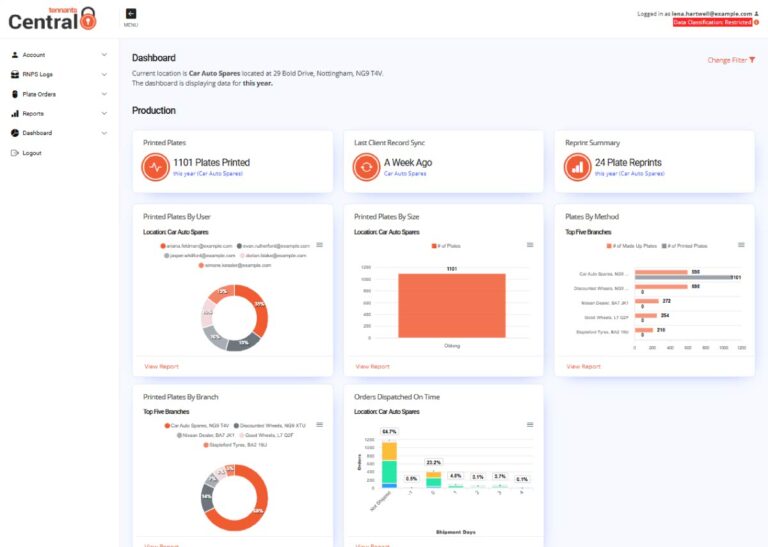The image size is (768, 547).
Task: Toggle the '# of Plates' legend entry
Action: pyautogui.click(x=446, y=246)
